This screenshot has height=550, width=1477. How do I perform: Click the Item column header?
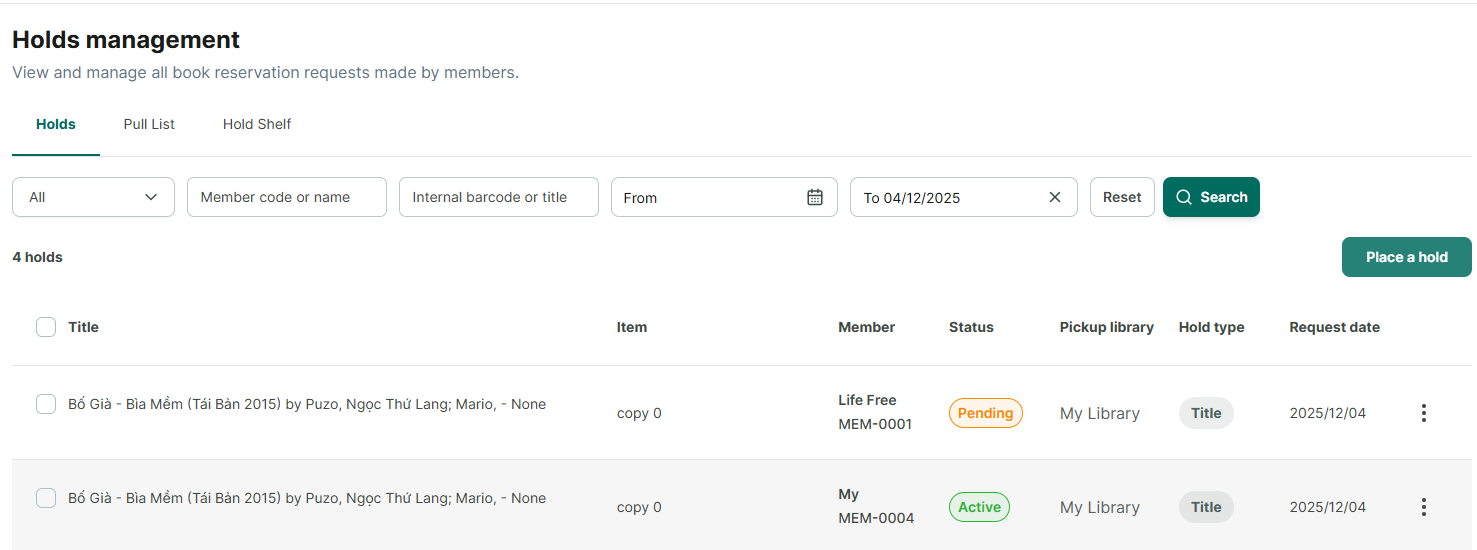pos(632,327)
